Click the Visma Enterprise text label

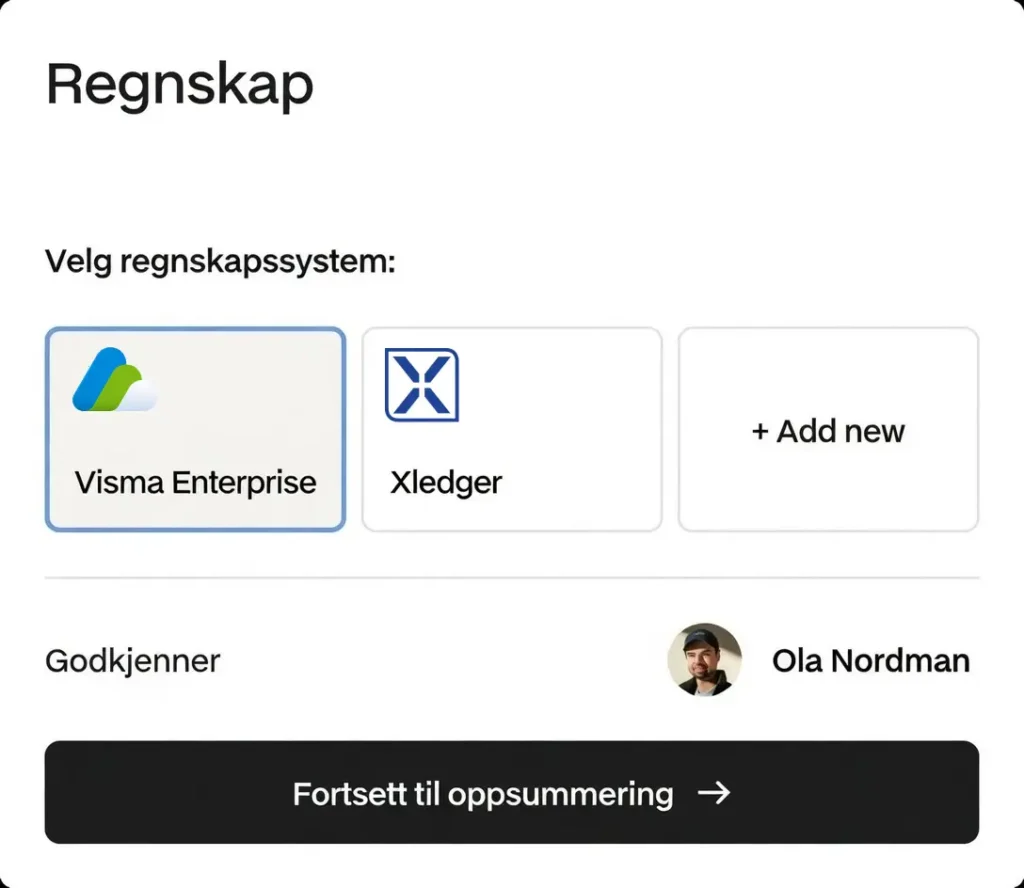(x=195, y=482)
